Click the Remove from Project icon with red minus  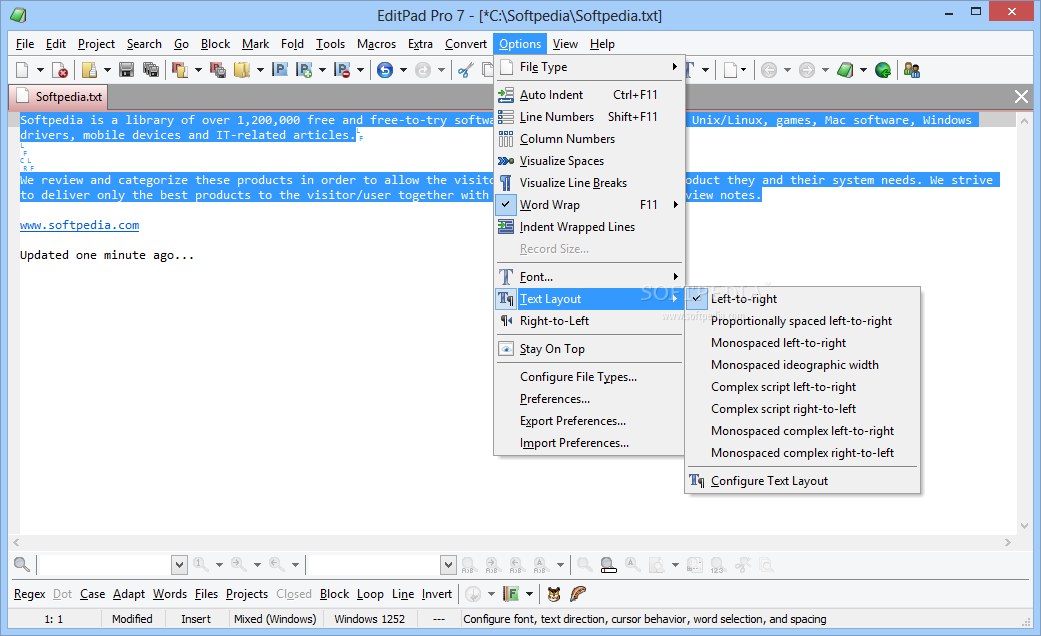[342, 70]
